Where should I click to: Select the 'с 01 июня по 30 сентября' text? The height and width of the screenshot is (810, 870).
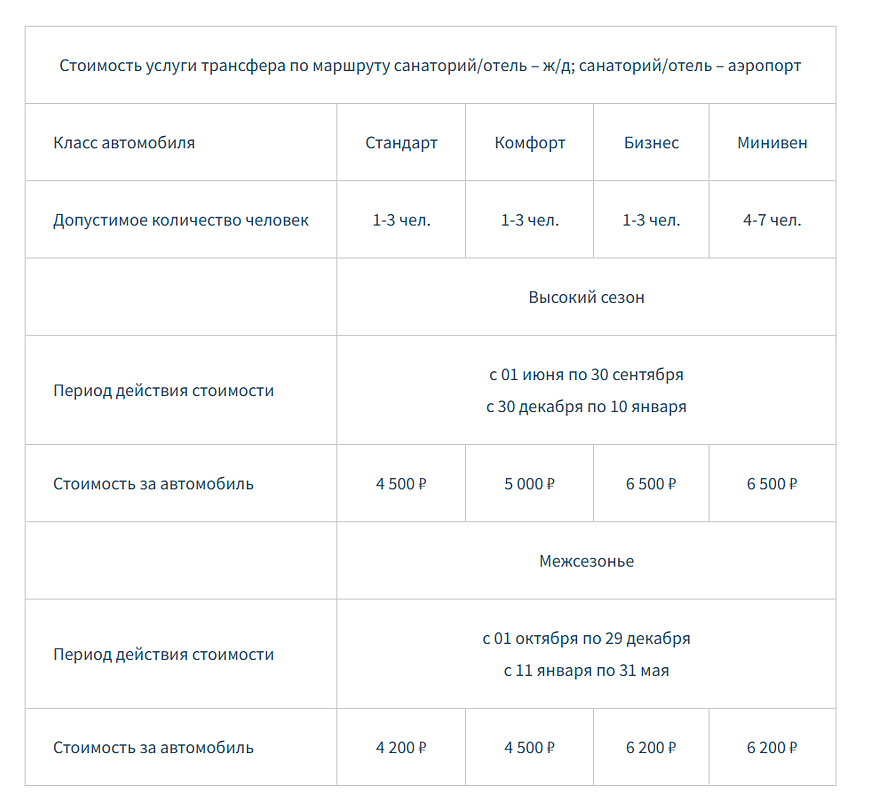click(x=586, y=375)
